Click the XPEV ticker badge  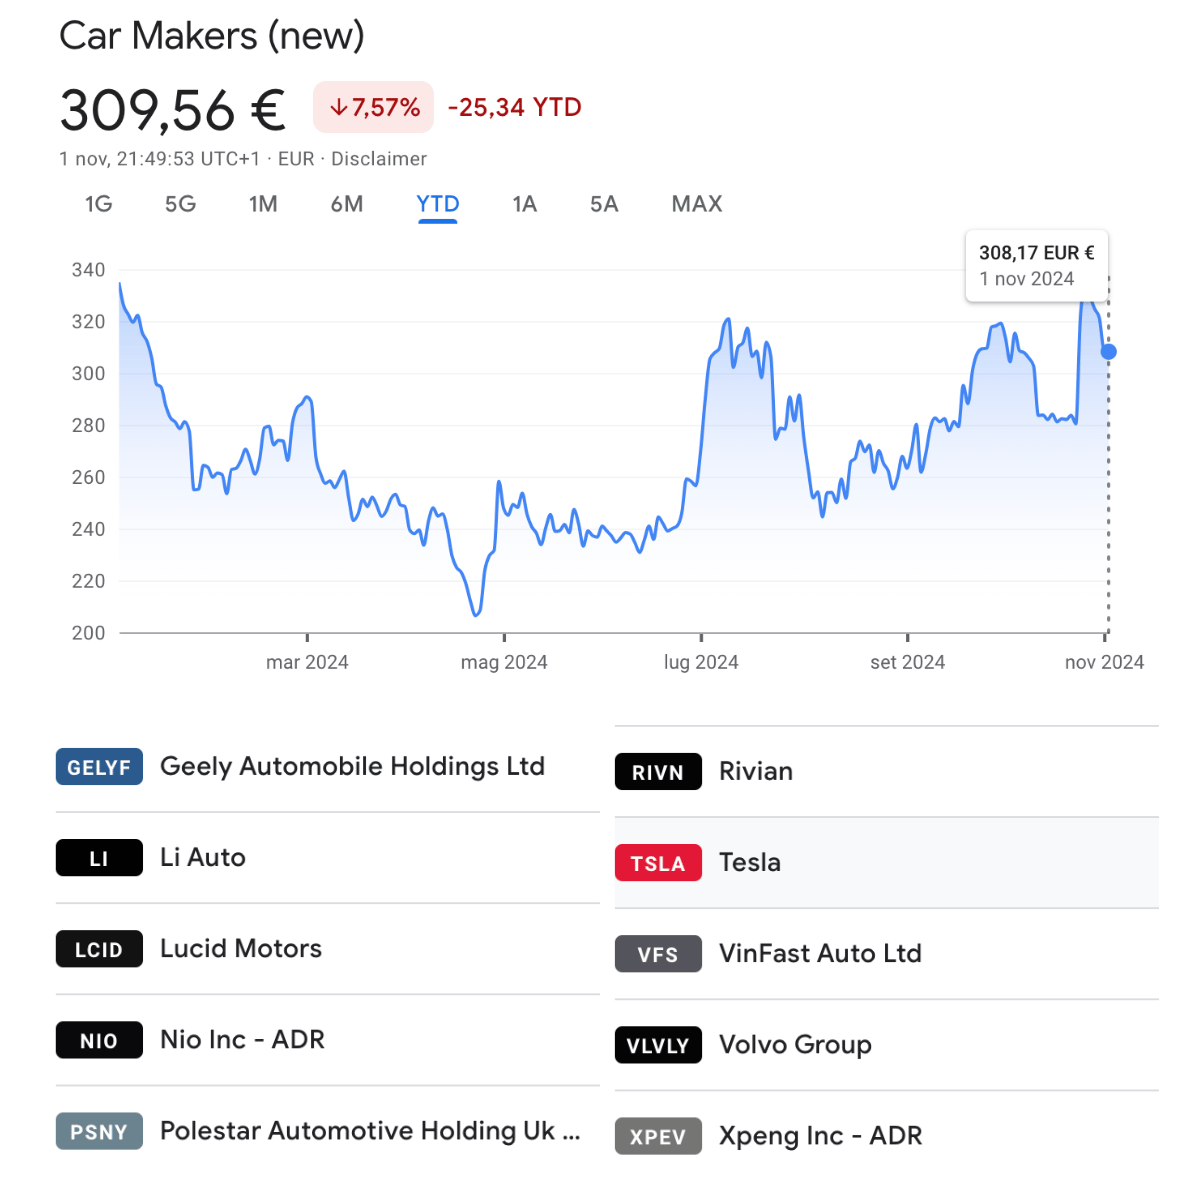658,1136
